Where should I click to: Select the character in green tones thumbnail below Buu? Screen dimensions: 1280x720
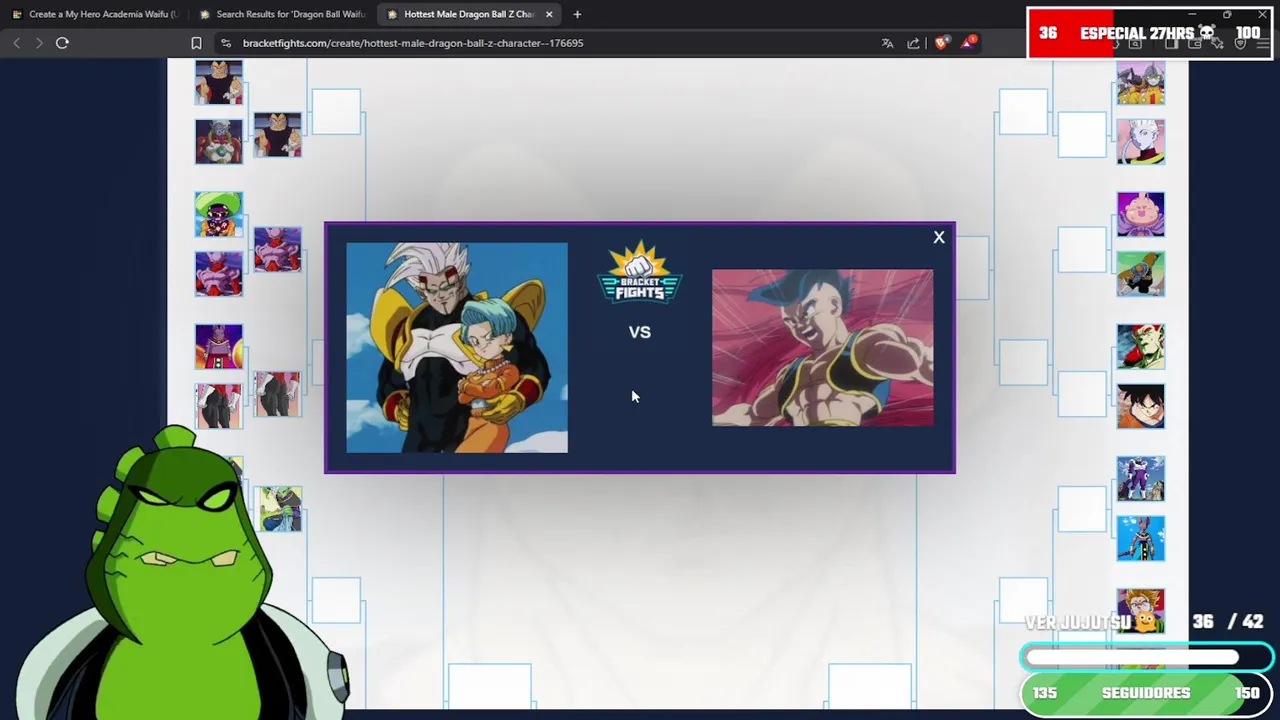tap(1141, 273)
